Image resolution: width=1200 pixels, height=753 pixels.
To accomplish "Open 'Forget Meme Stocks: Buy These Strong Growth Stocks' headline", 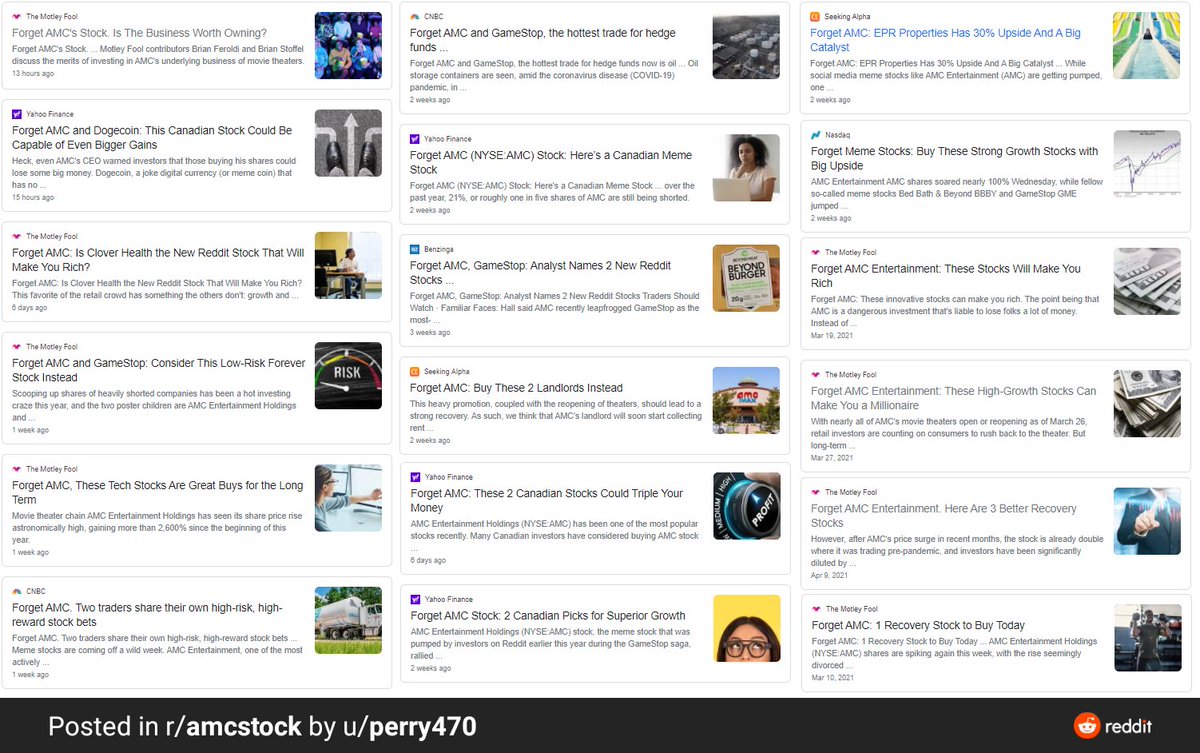I will tap(954, 158).
